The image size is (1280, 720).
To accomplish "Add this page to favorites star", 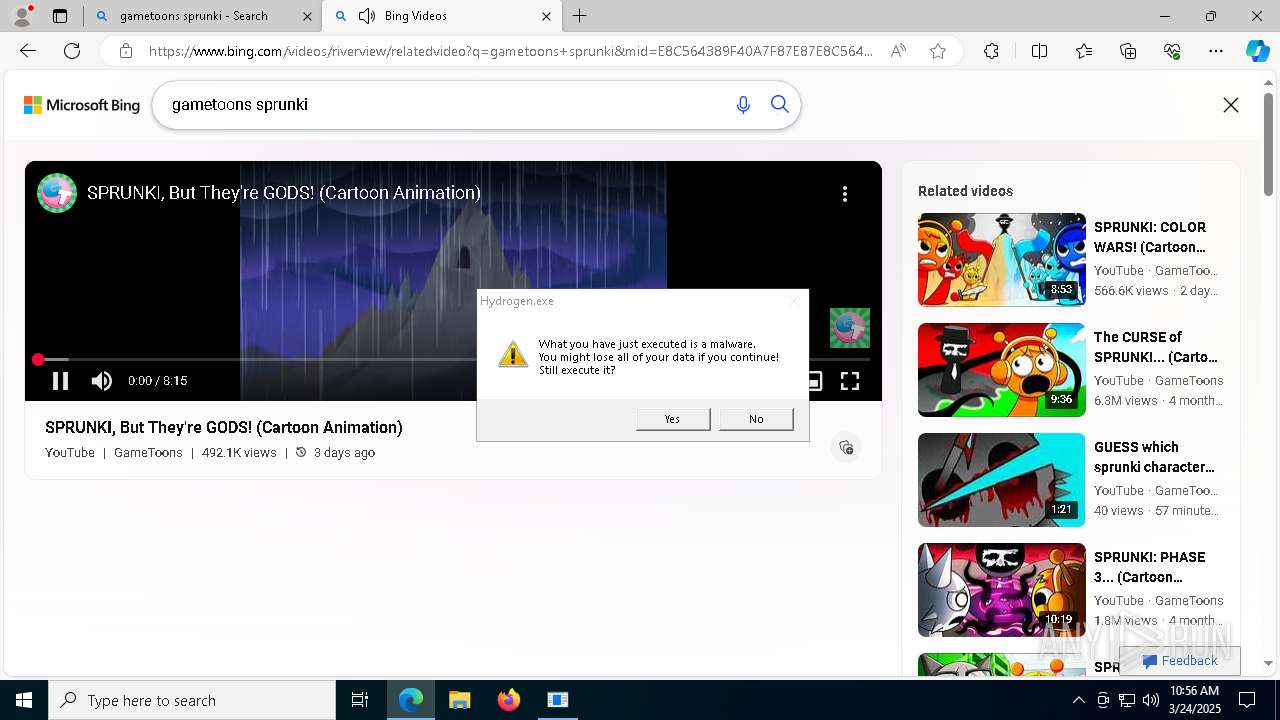I will [x=938, y=51].
